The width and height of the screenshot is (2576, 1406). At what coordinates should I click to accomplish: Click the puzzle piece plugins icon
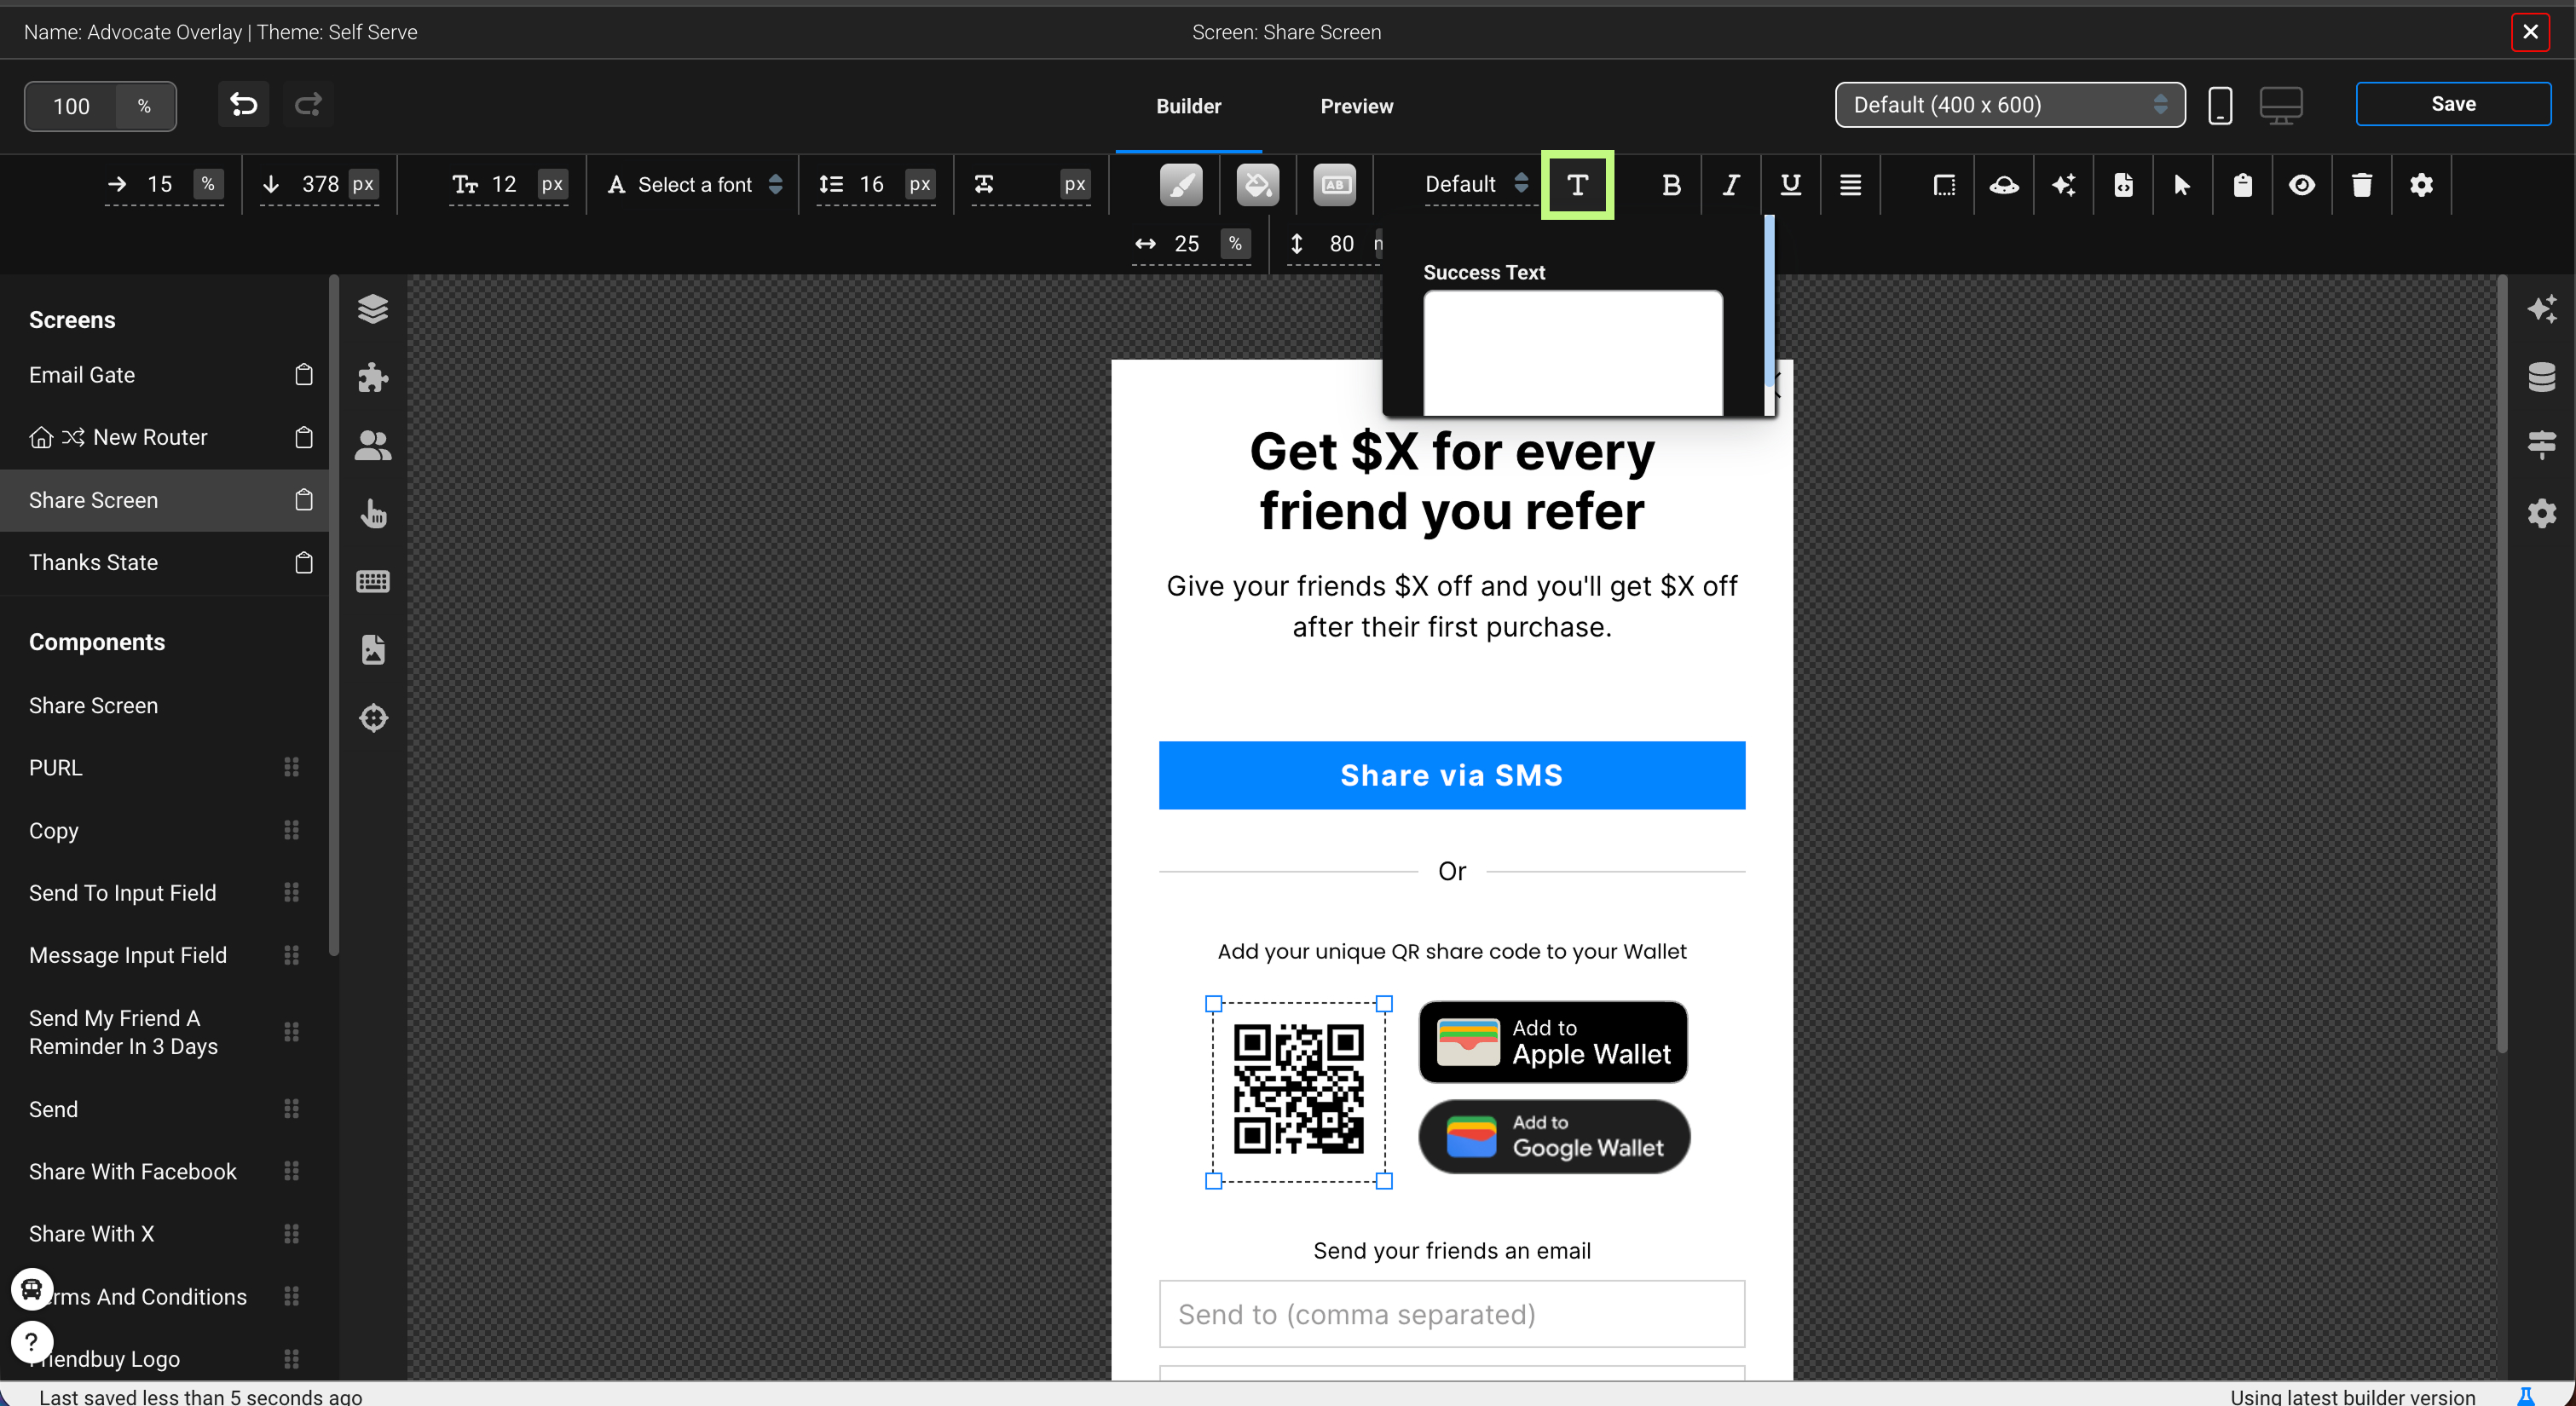pos(373,377)
